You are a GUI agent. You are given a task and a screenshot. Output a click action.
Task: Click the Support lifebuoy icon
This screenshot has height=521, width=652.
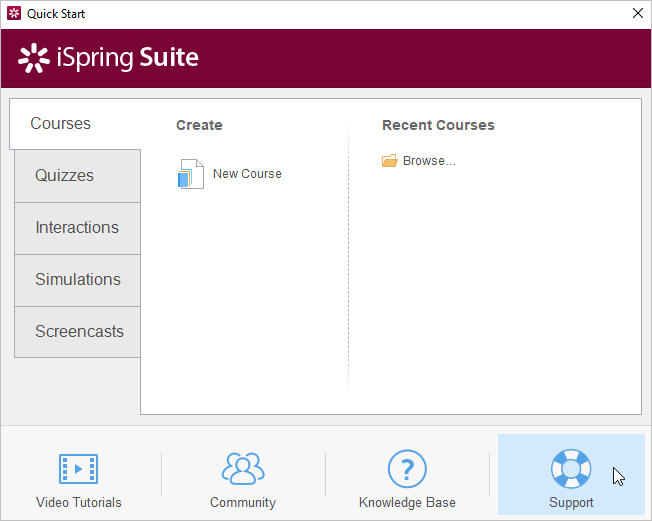(x=571, y=468)
